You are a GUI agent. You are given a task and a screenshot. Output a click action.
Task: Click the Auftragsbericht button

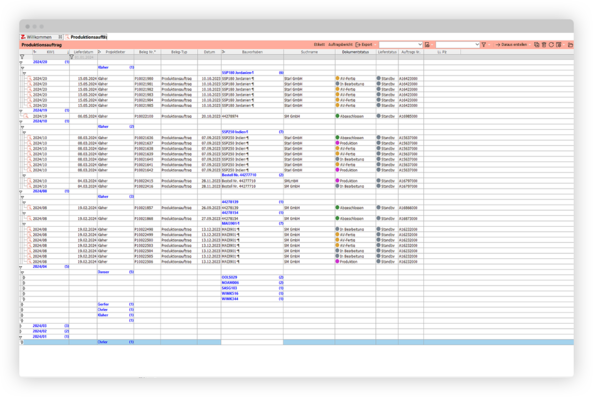click(x=340, y=45)
